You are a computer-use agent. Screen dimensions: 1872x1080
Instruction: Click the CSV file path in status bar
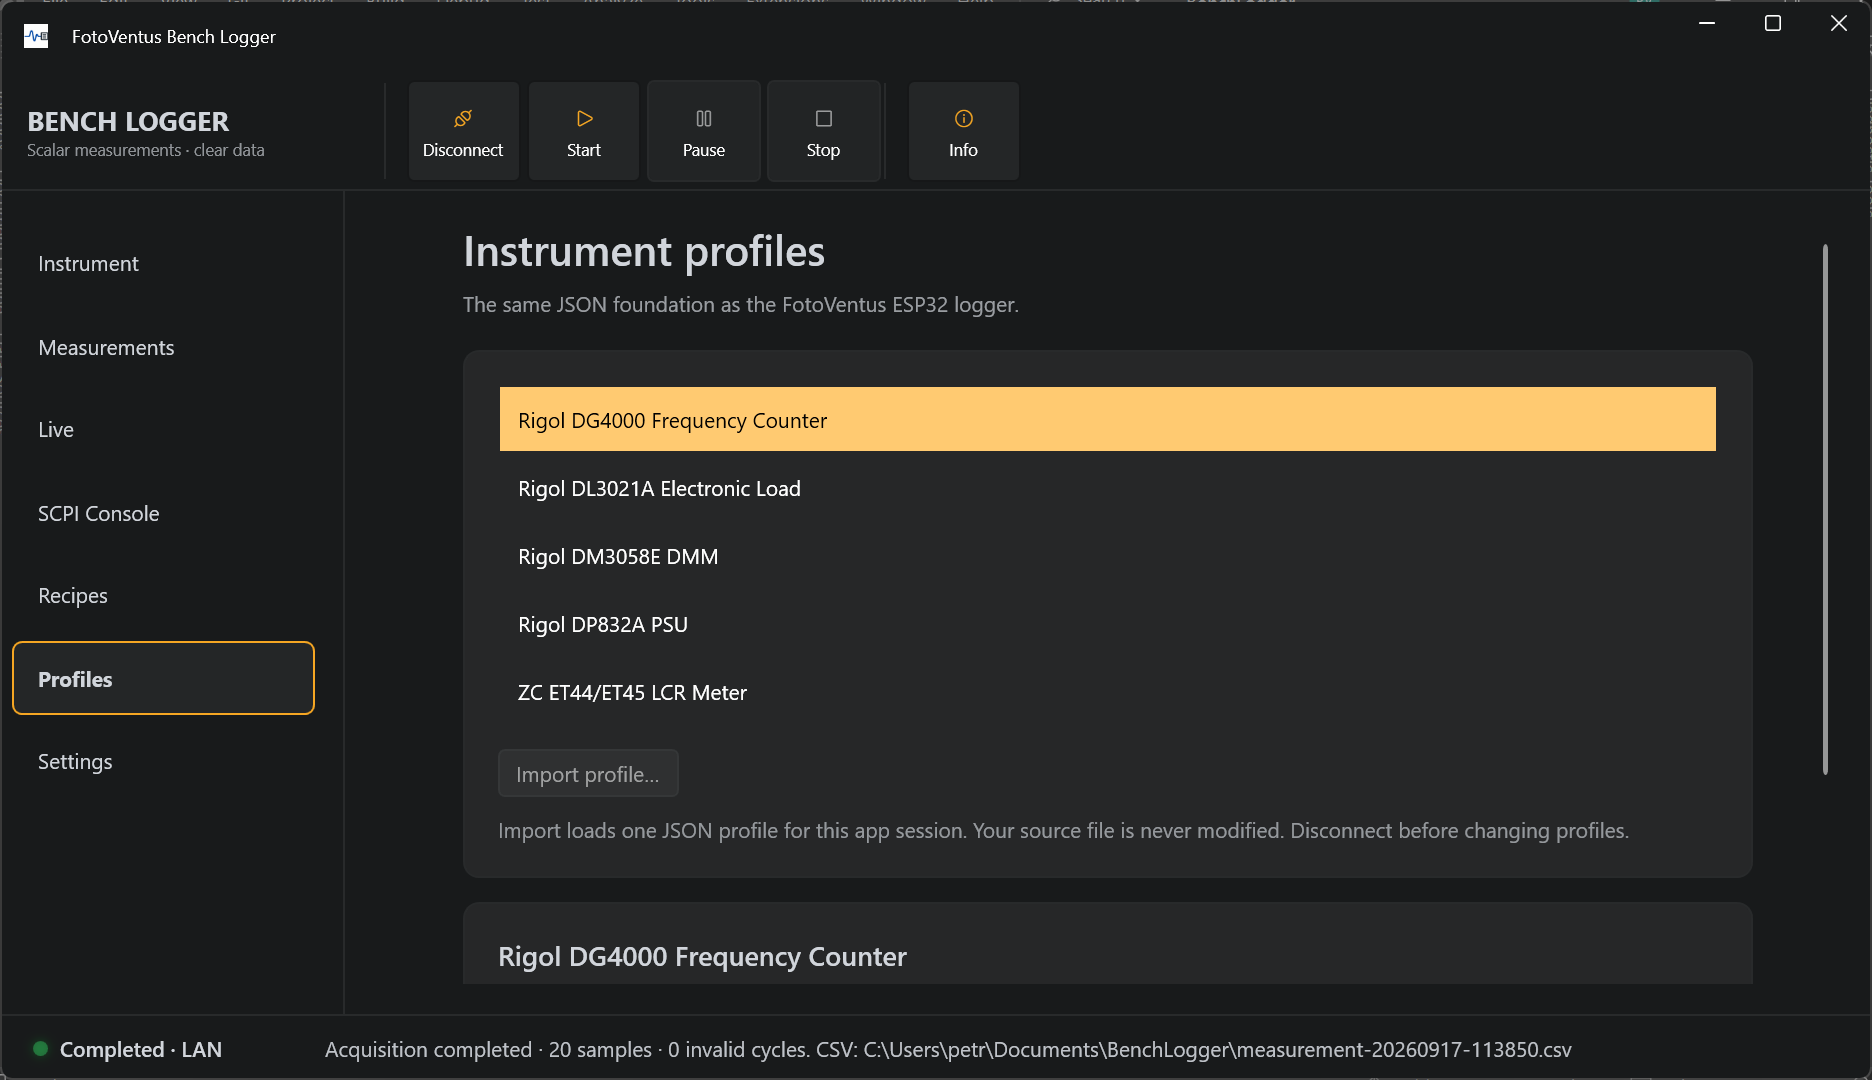click(x=1217, y=1050)
